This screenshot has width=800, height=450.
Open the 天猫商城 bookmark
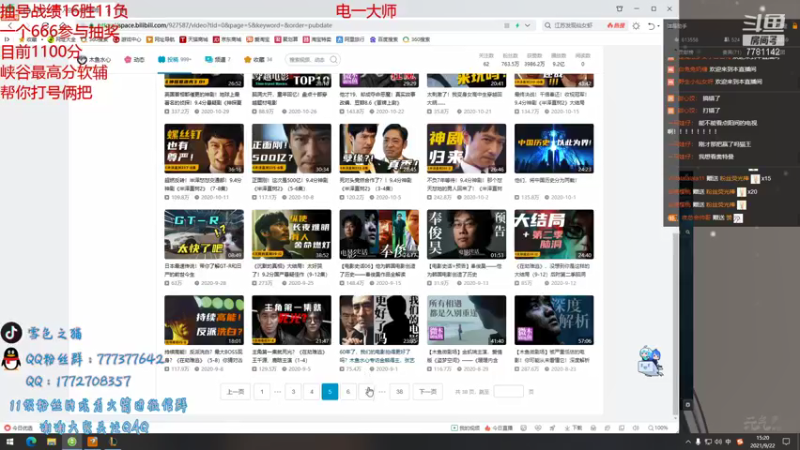194,39
